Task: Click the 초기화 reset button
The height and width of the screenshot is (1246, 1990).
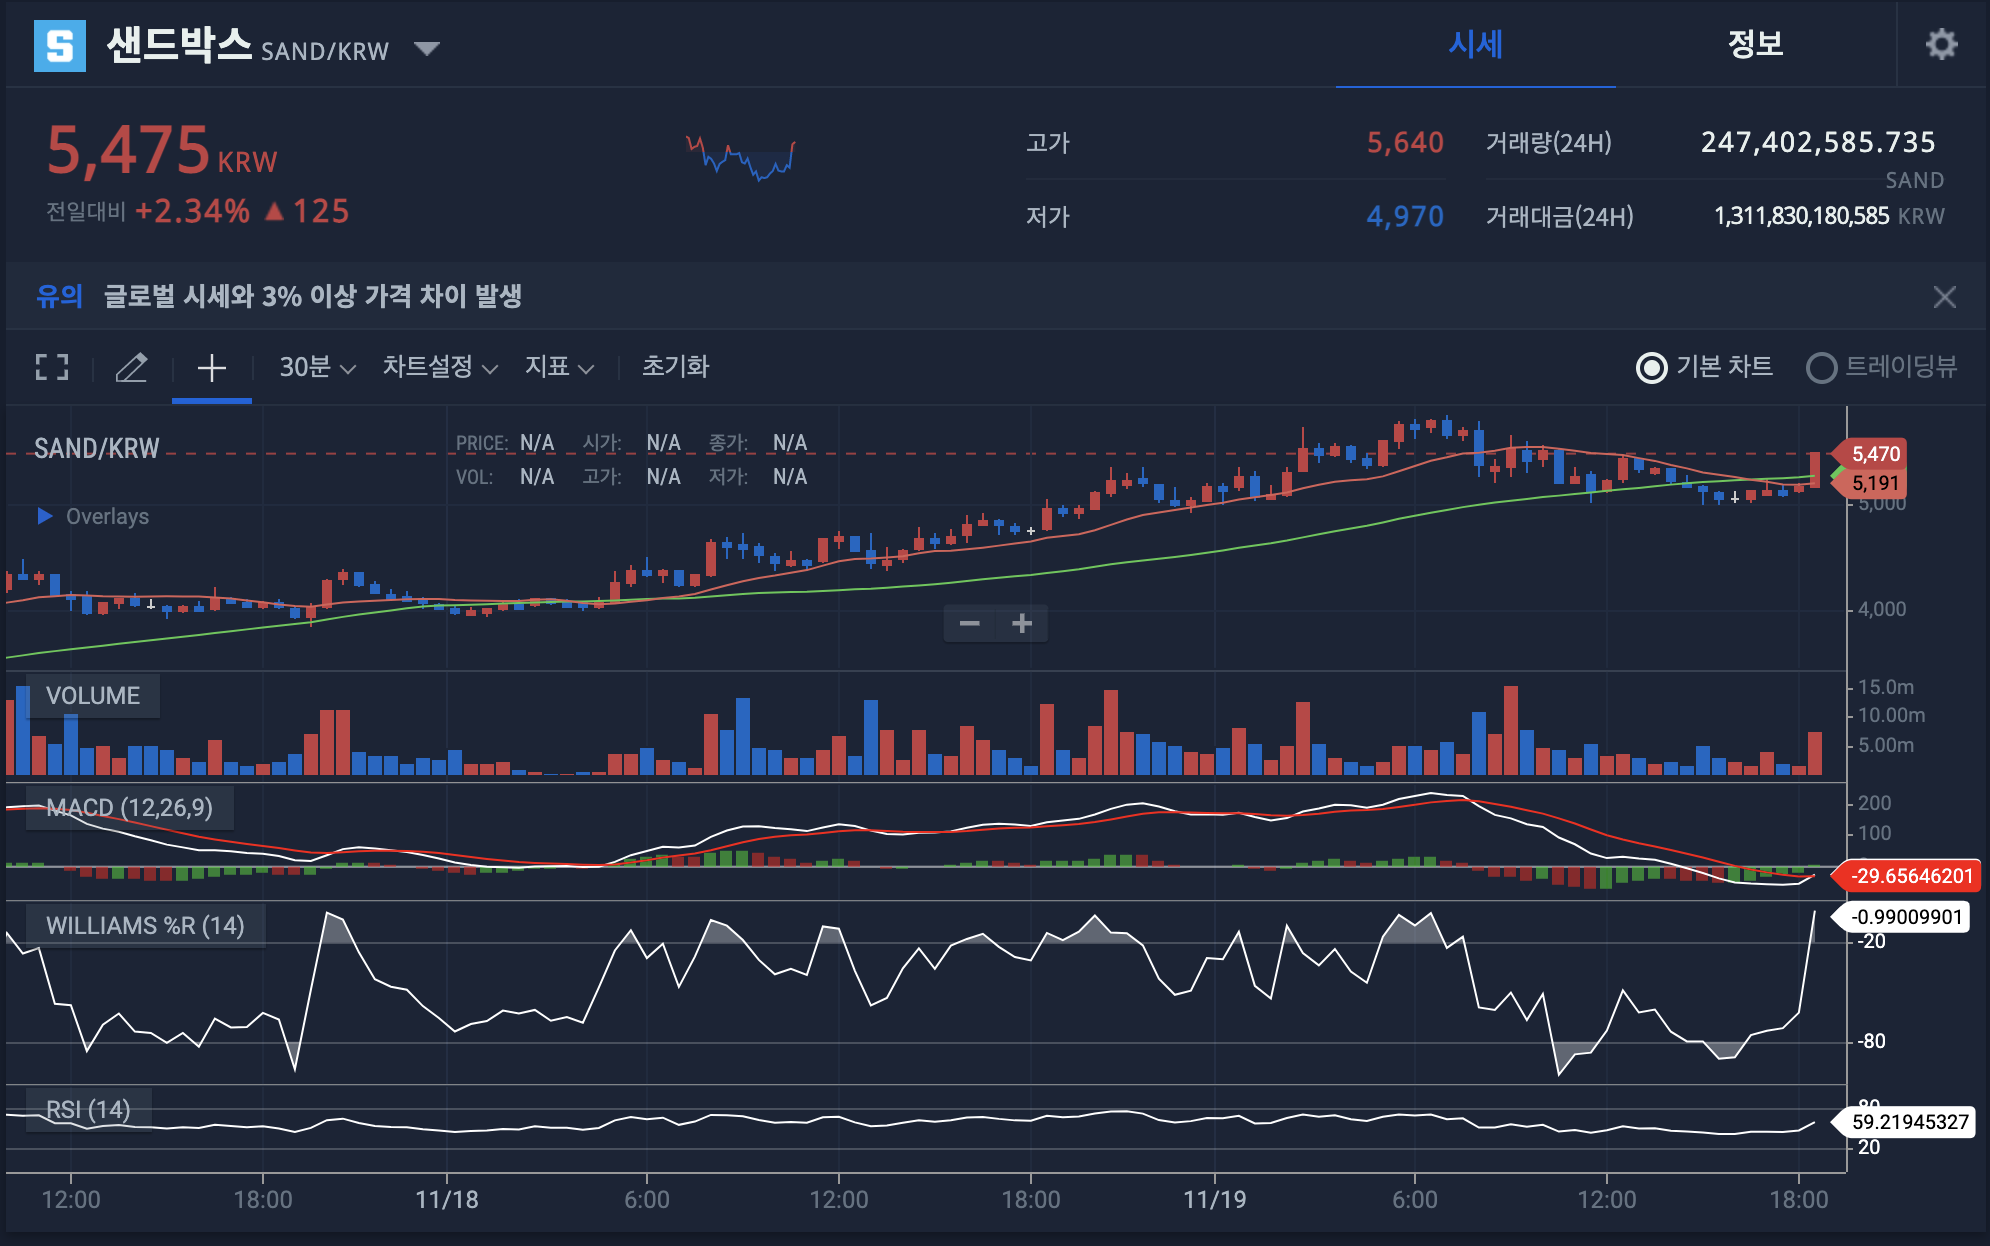Action: pyautogui.click(x=675, y=367)
